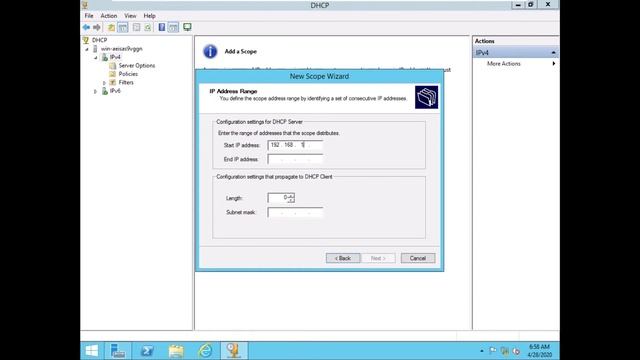The image size is (640, 360).
Task: Select the DHCP root label in the tree
Action: [100, 40]
